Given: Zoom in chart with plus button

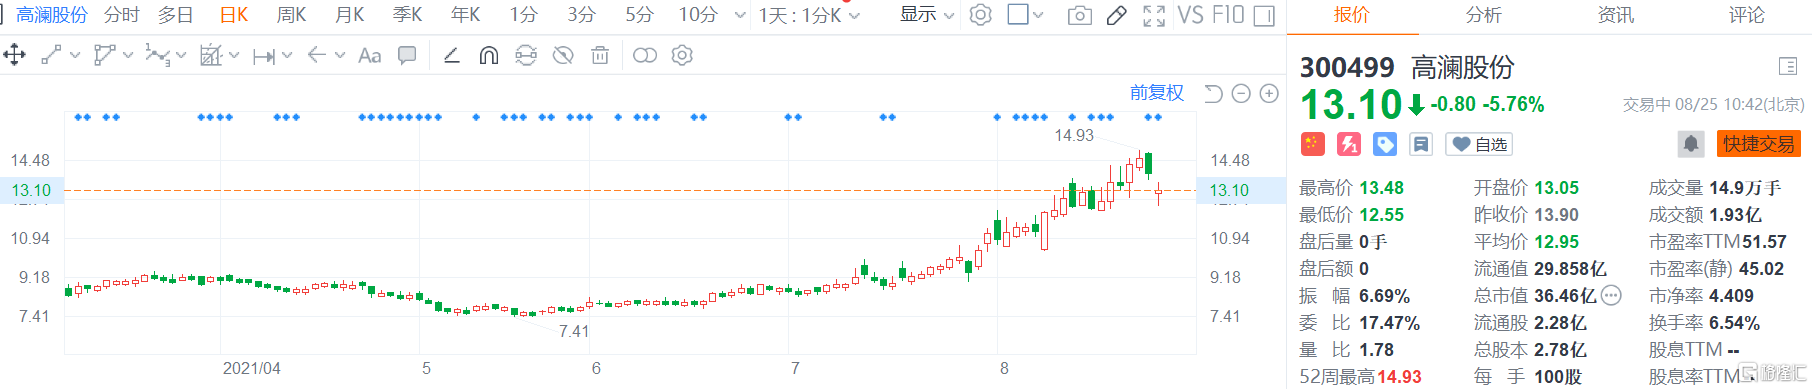Looking at the screenshot, I should tap(1269, 93).
